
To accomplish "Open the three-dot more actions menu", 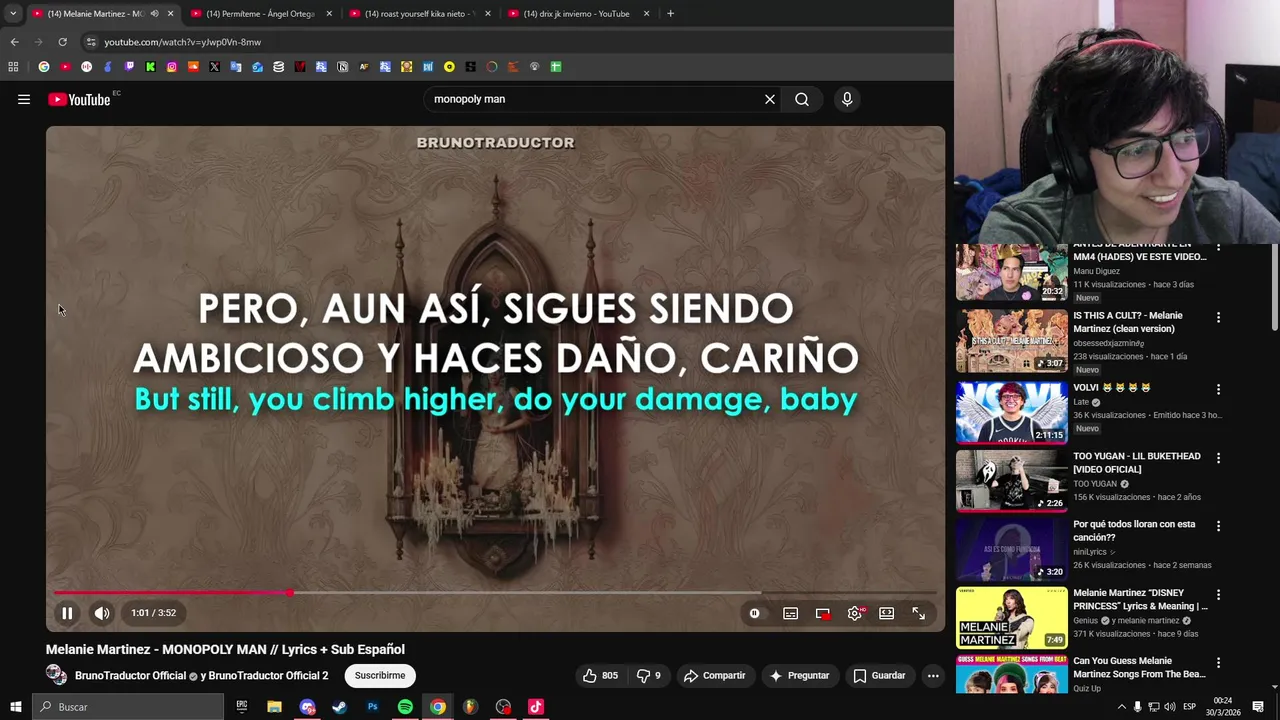I will (x=933, y=676).
